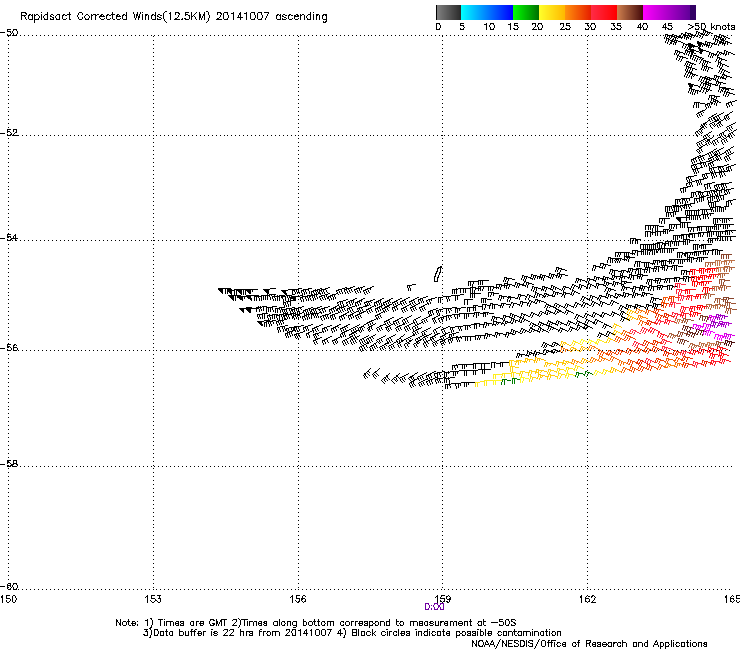The height and width of the screenshot is (650, 740).
Task: Click the -60 latitude axis label
Action: 9,587
